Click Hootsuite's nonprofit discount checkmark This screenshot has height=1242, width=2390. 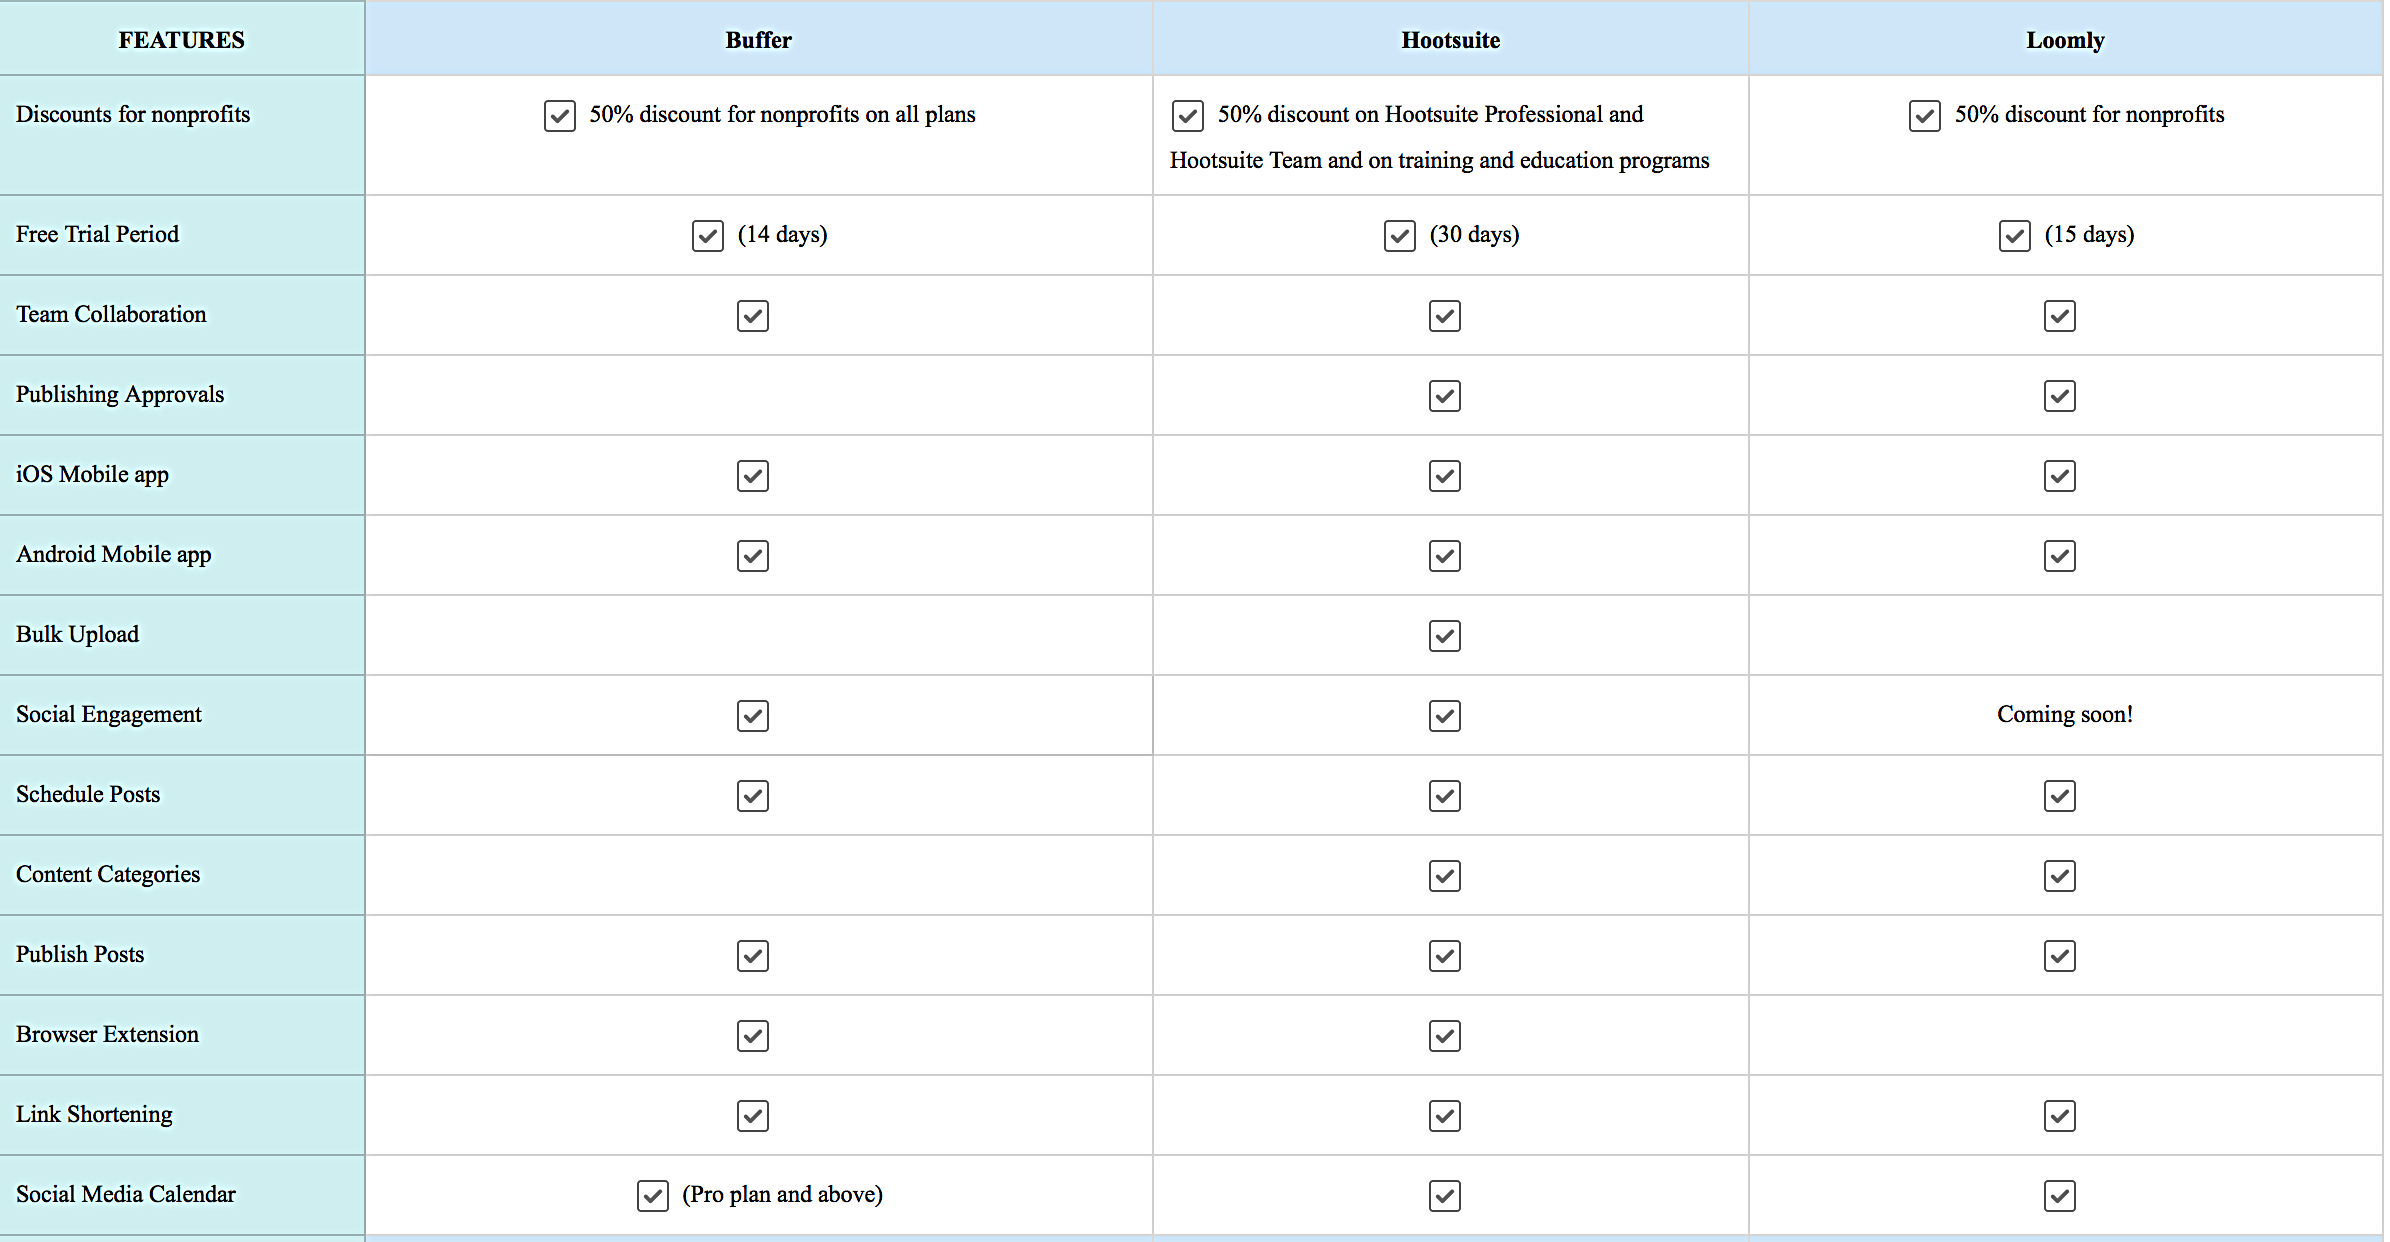(1188, 116)
